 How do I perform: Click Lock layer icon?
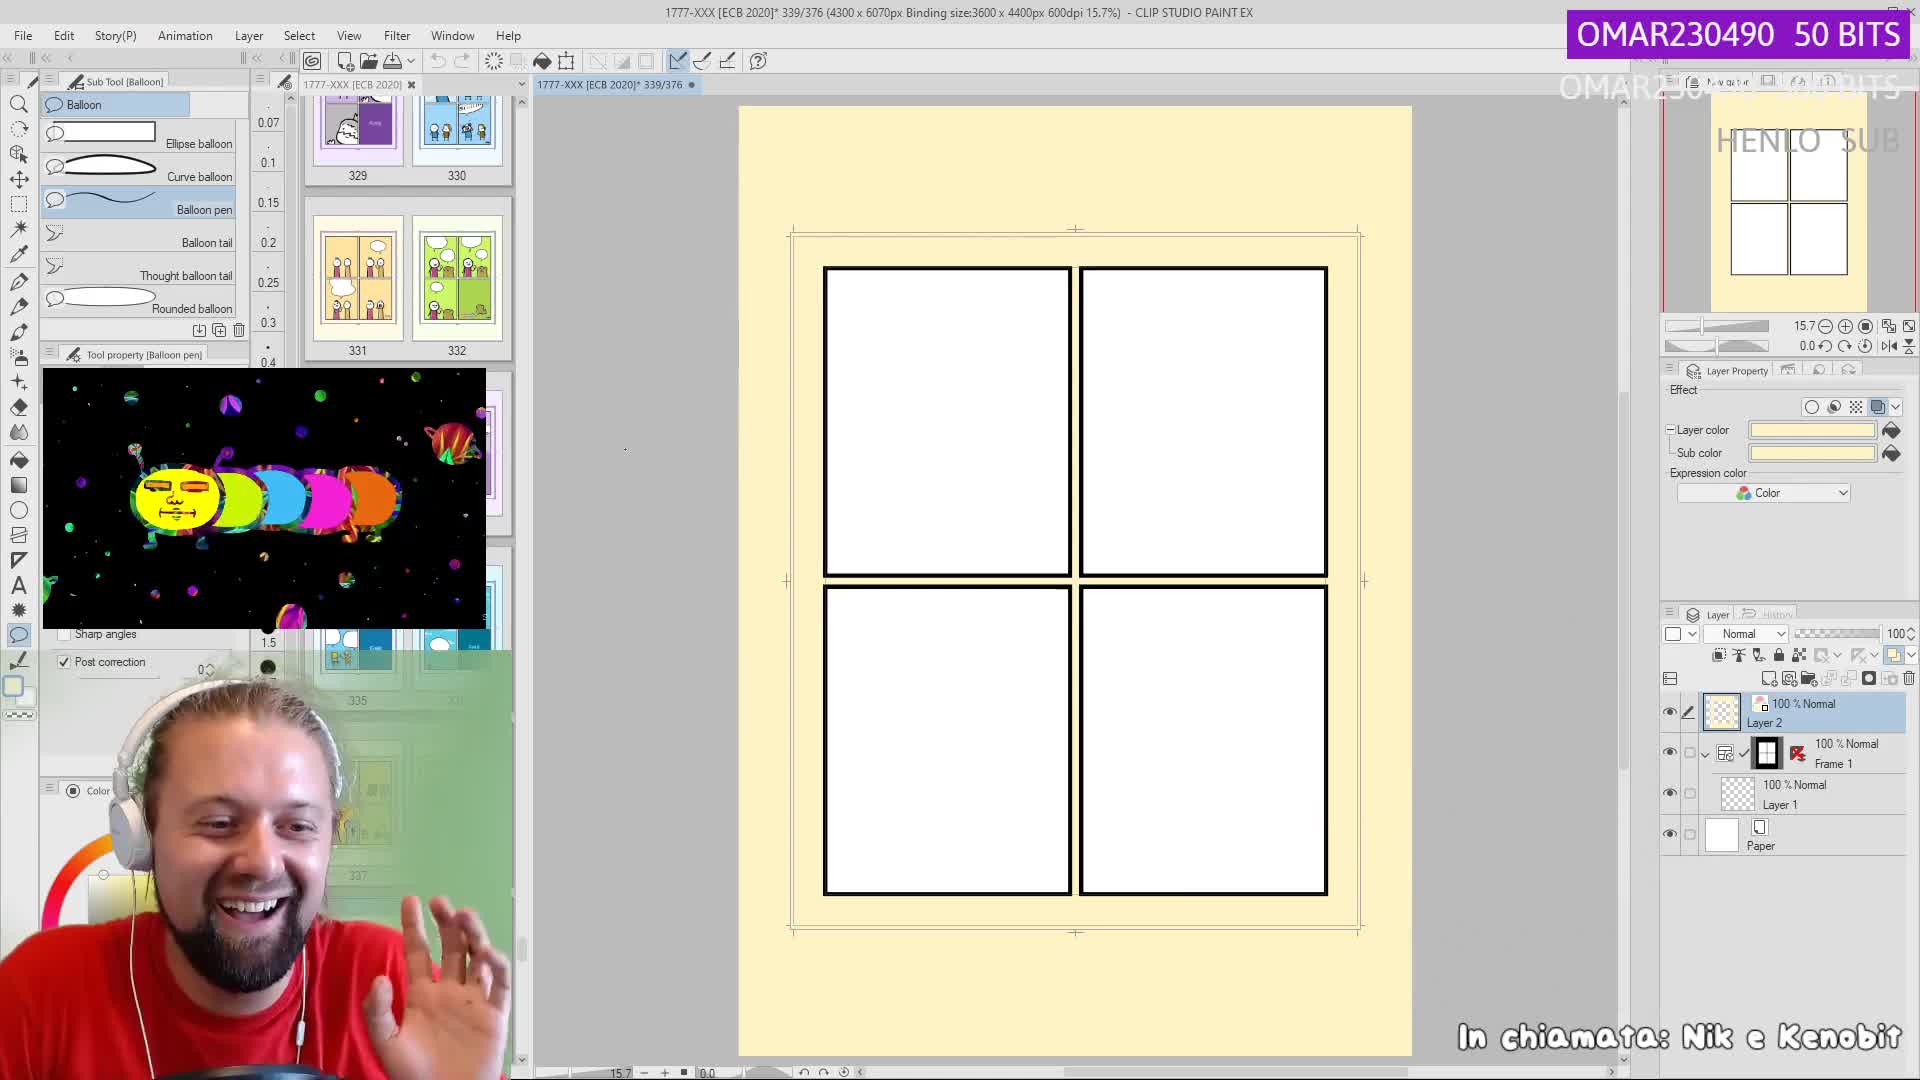coord(1779,655)
